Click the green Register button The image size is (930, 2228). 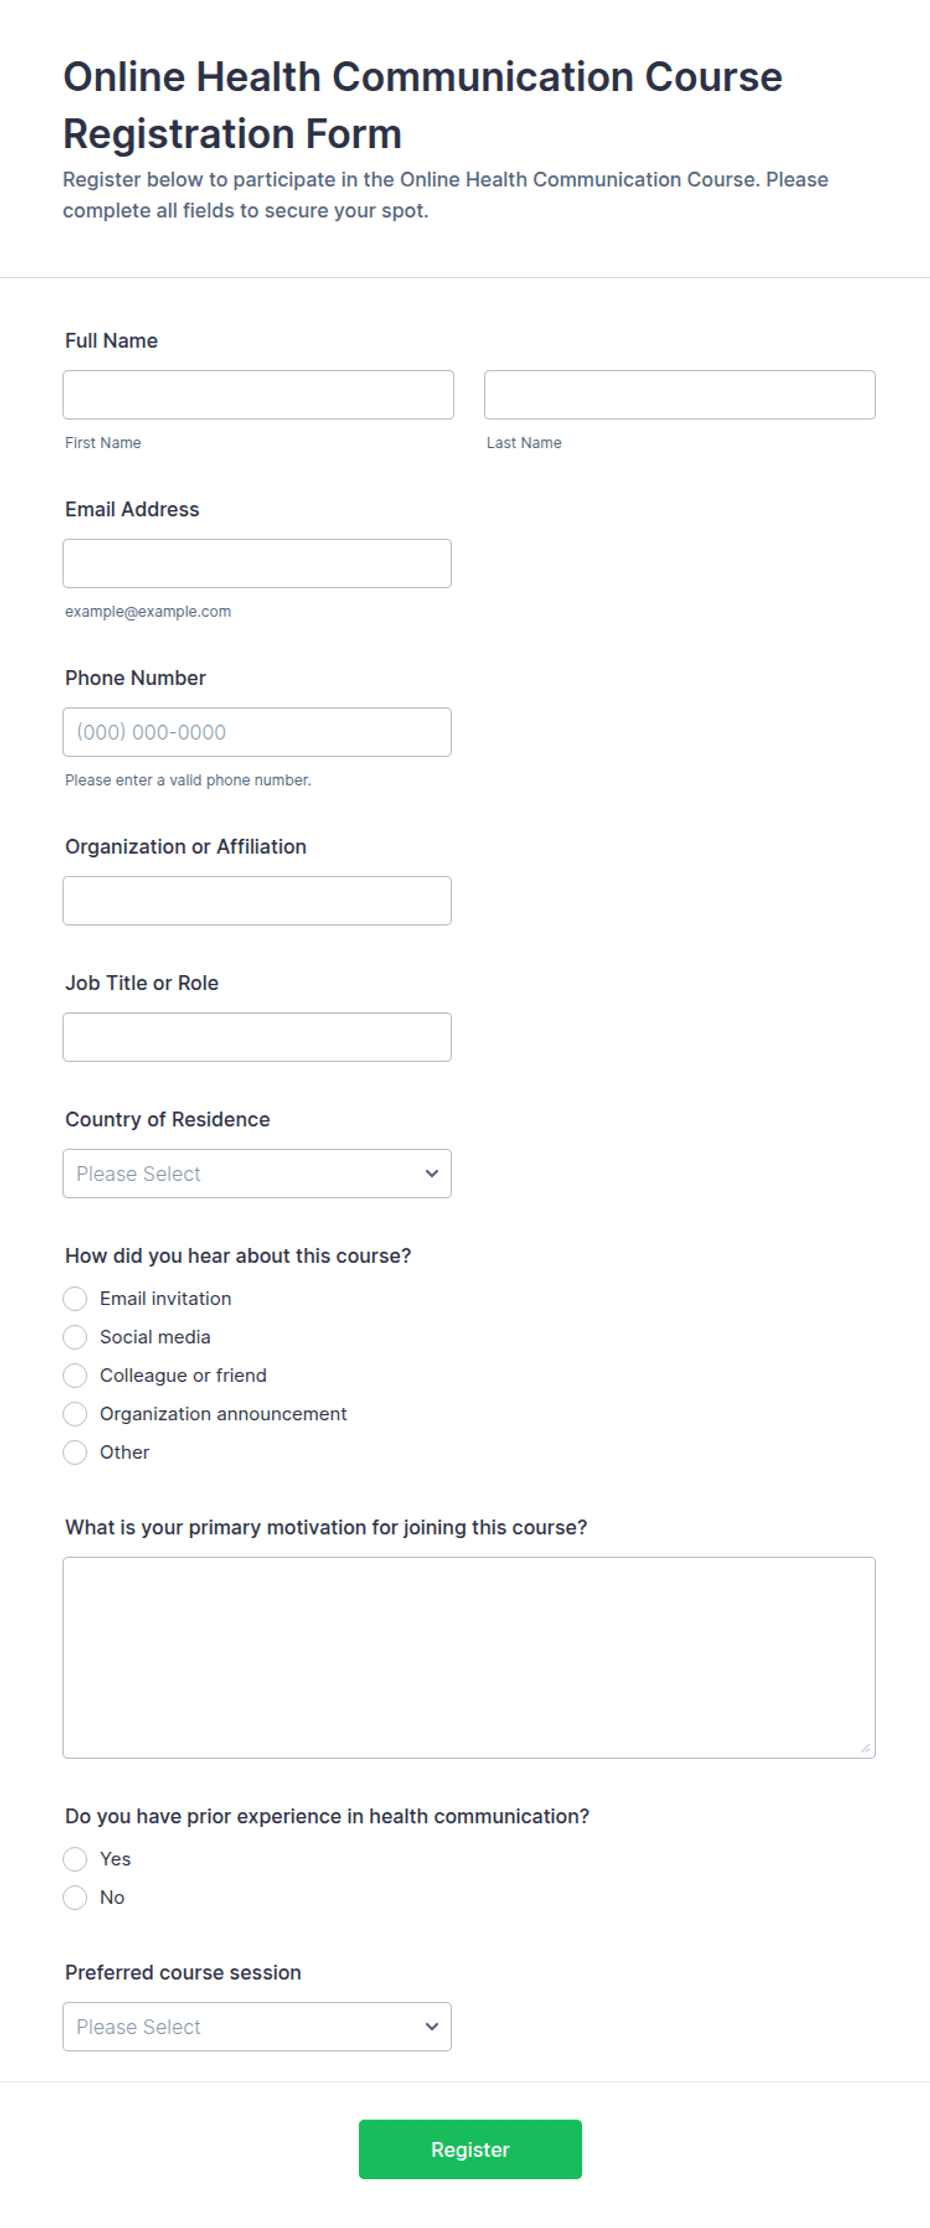point(470,2149)
